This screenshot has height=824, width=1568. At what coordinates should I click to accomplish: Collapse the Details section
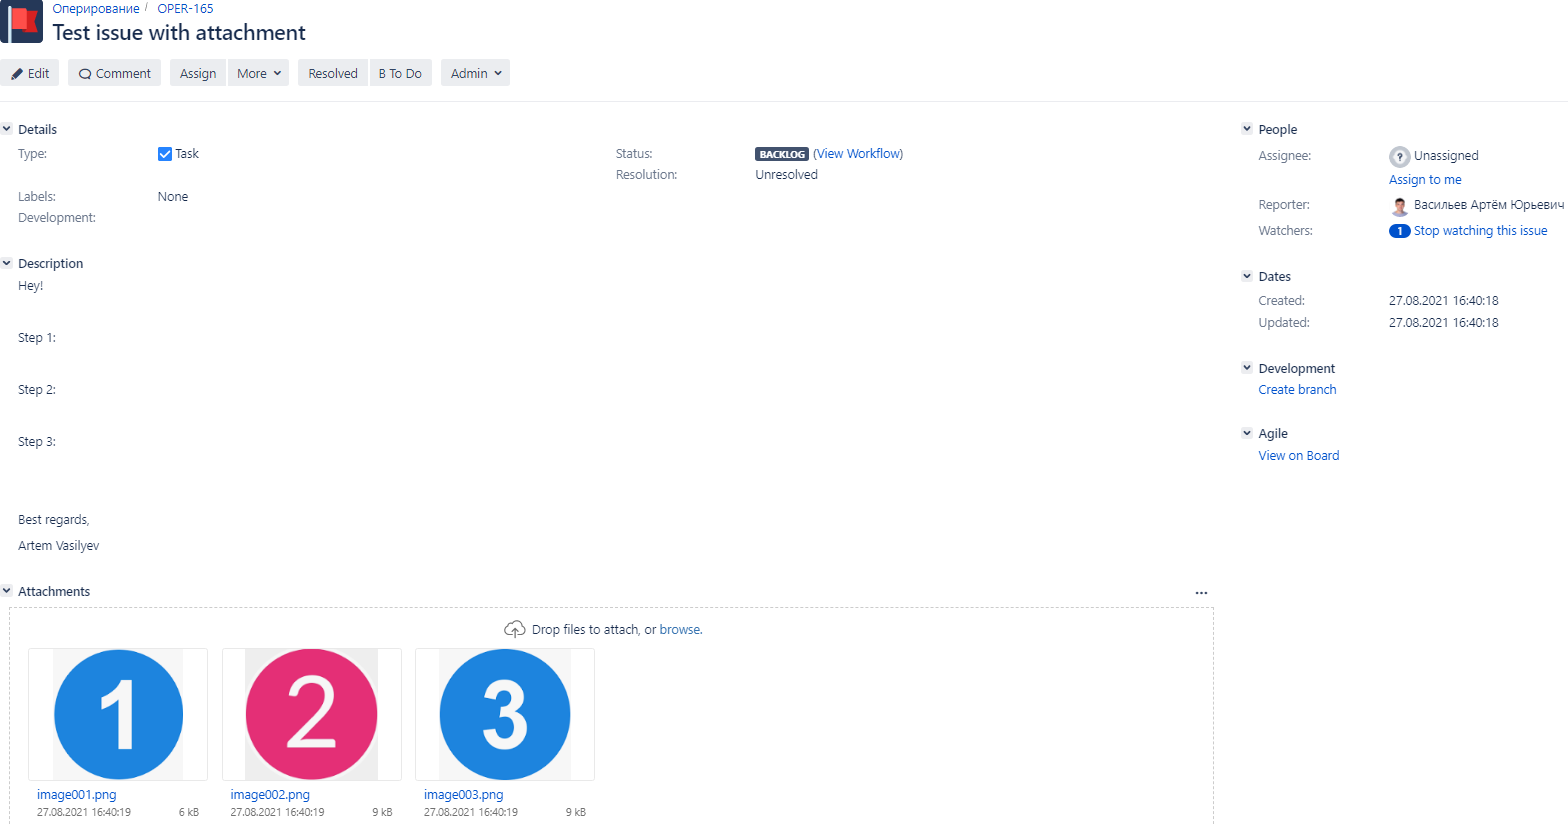click(7, 129)
